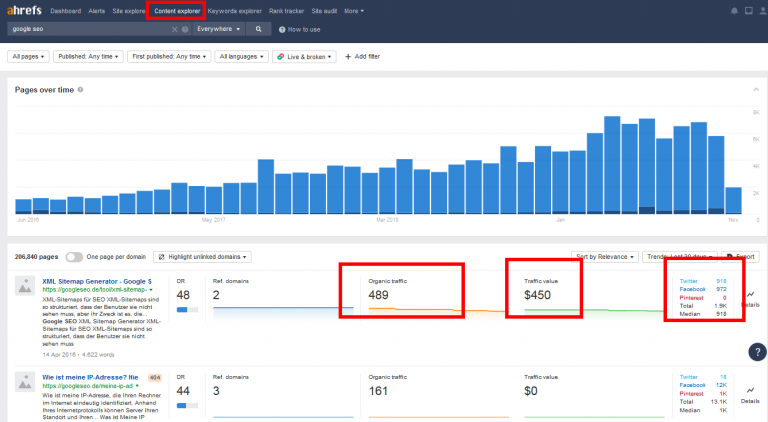Click Ref. domains value 3
Viewport: 768px width, 422px height.
pos(216,391)
